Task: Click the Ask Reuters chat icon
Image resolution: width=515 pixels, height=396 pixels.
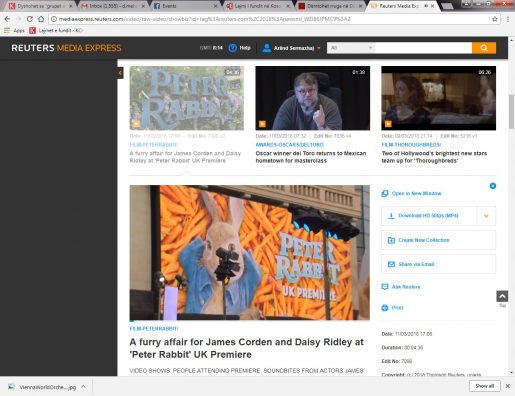Action: pos(385,287)
